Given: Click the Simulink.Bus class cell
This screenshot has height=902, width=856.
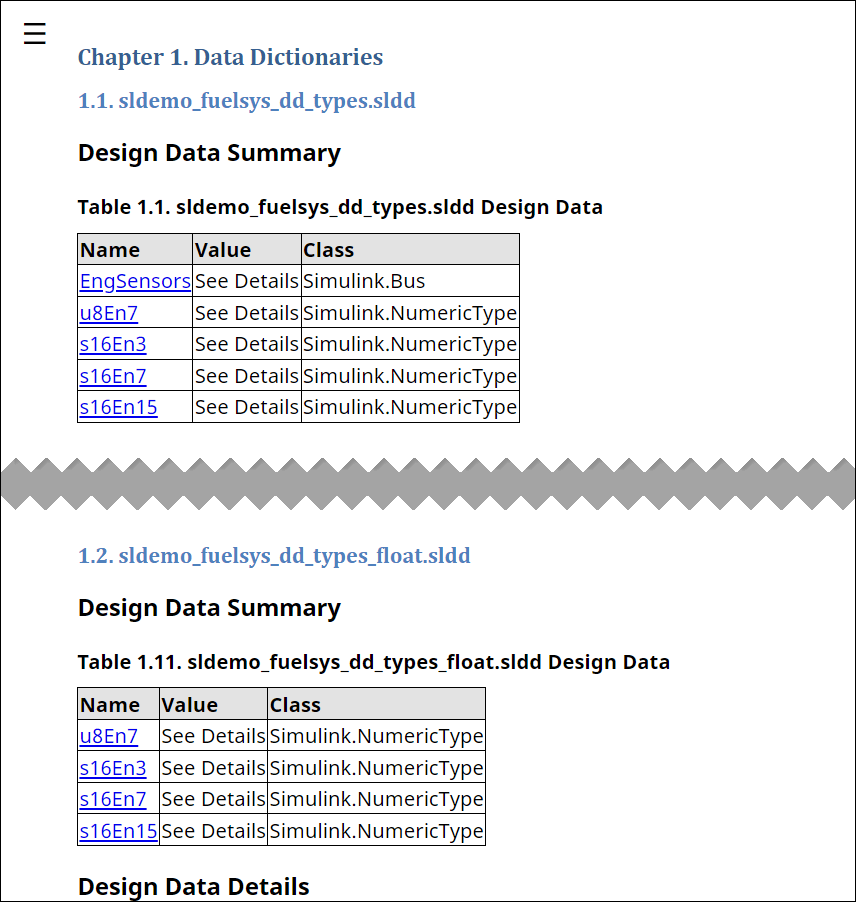Looking at the screenshot, I should [x=410, y=281].
